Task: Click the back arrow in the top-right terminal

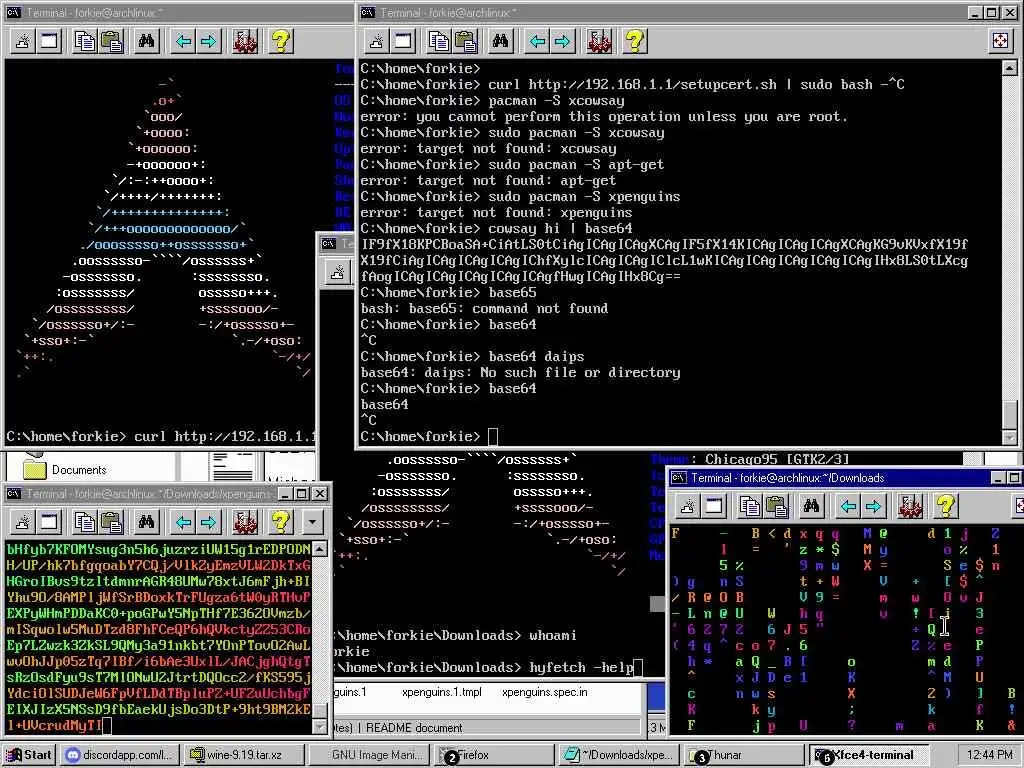Action: coord(537,42)
